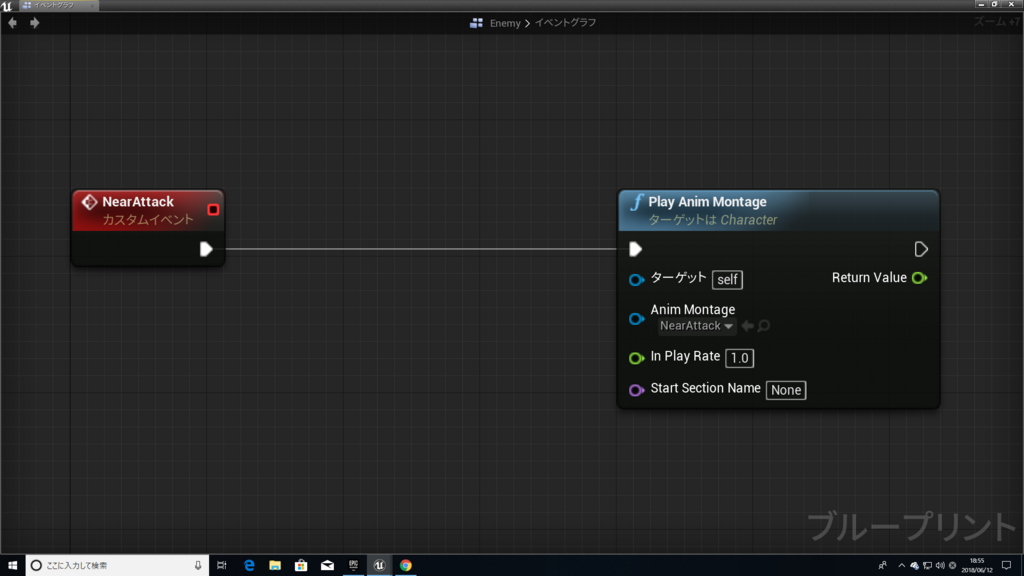1024x576 pixels.
Task: Click the microphone icon in taskbar search
Action: (198, 566)
